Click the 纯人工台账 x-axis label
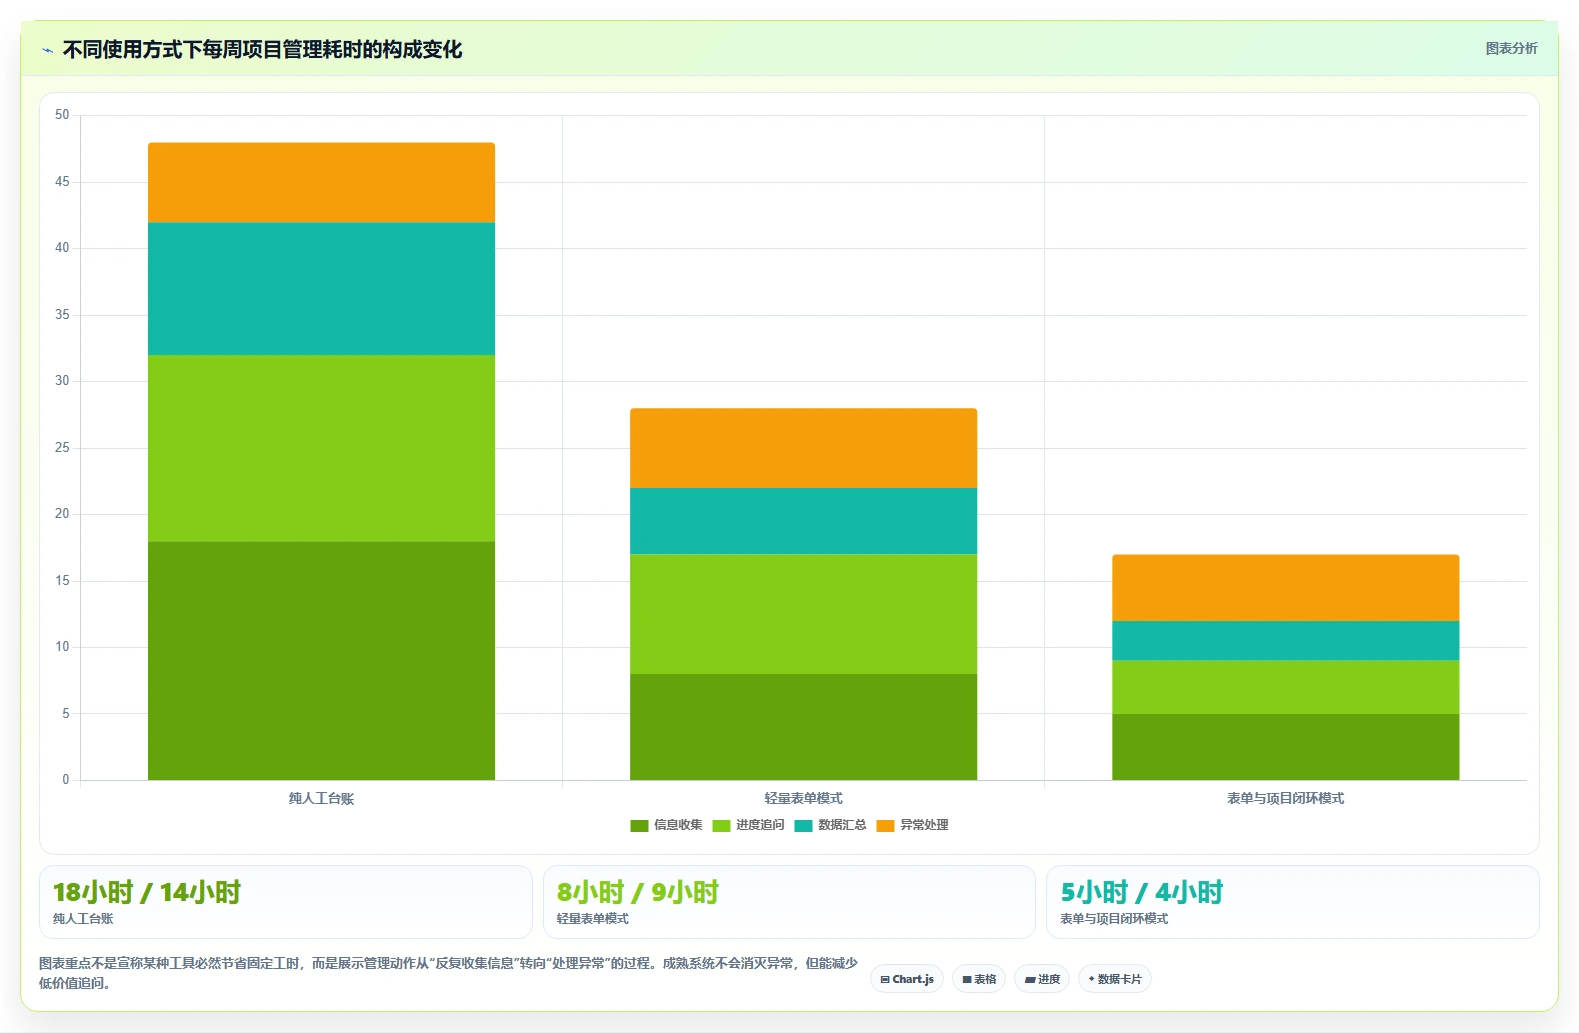The image size is (1579, 1033). coord(321,798)
